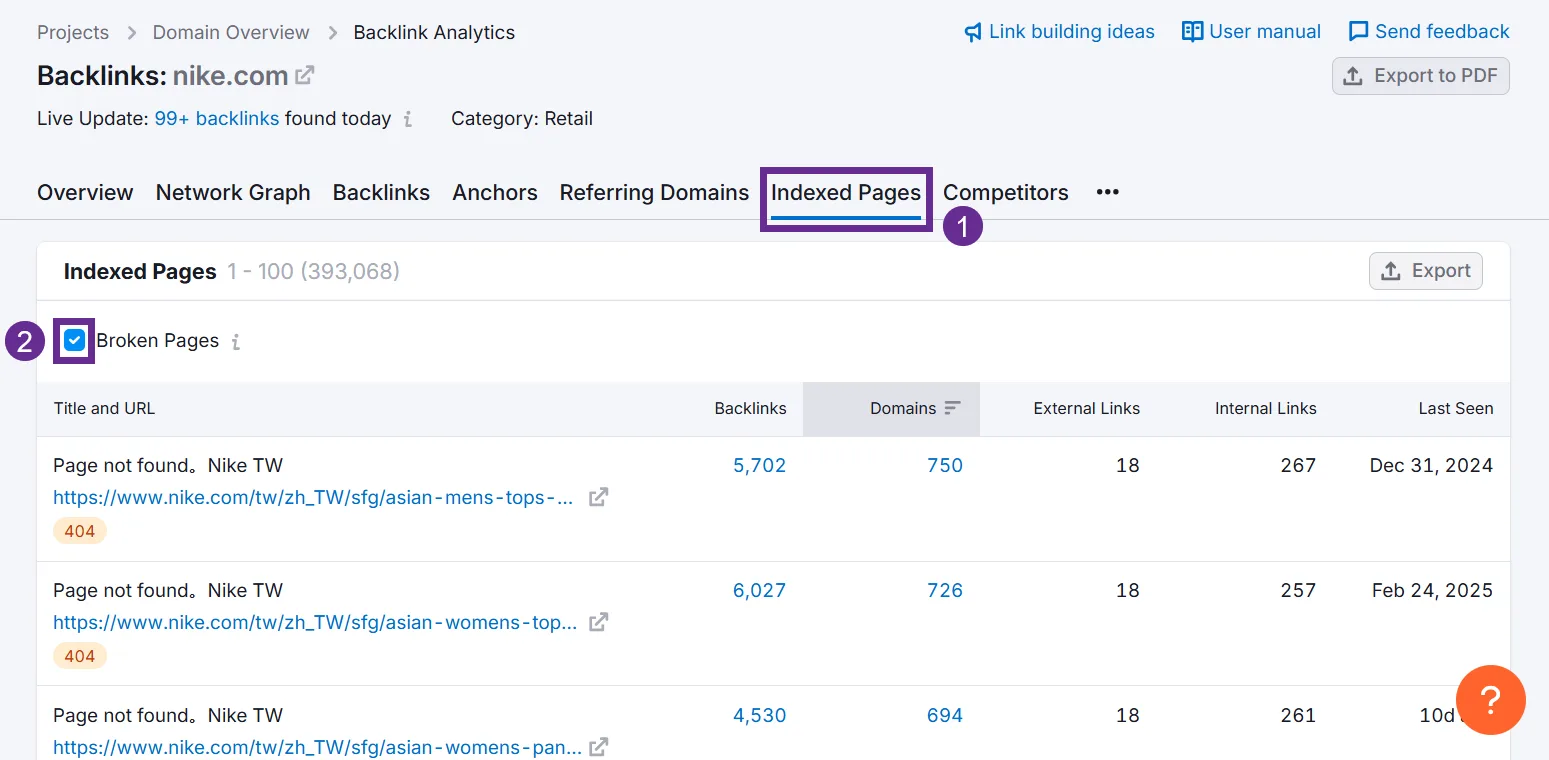Open external link icon for asian-womens-top URL
Screen dimensions: 1549x760
(x=598, y=622)
